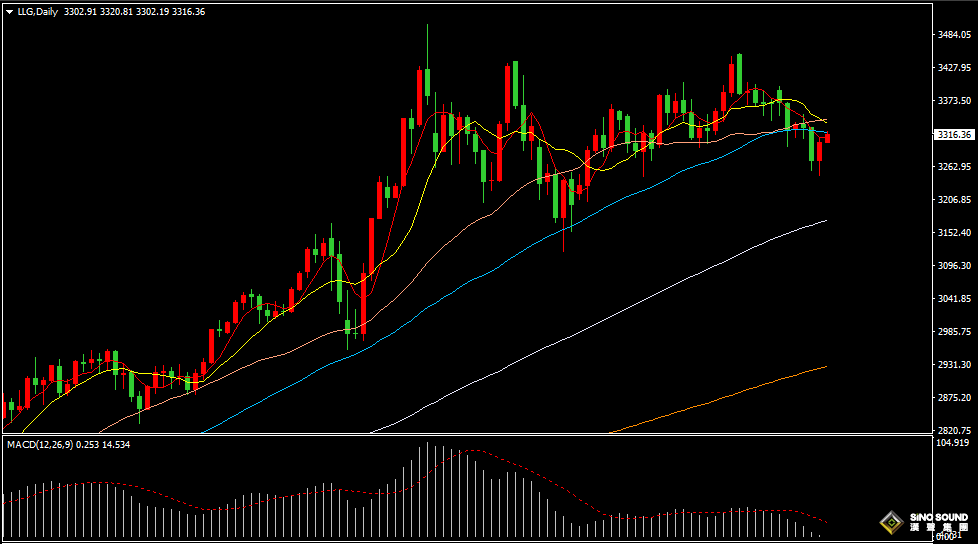Image resolution: width=978 pixels, height=544 pixels.
Task: Click the right end of the white moving average
Action: tap(825, 220)
